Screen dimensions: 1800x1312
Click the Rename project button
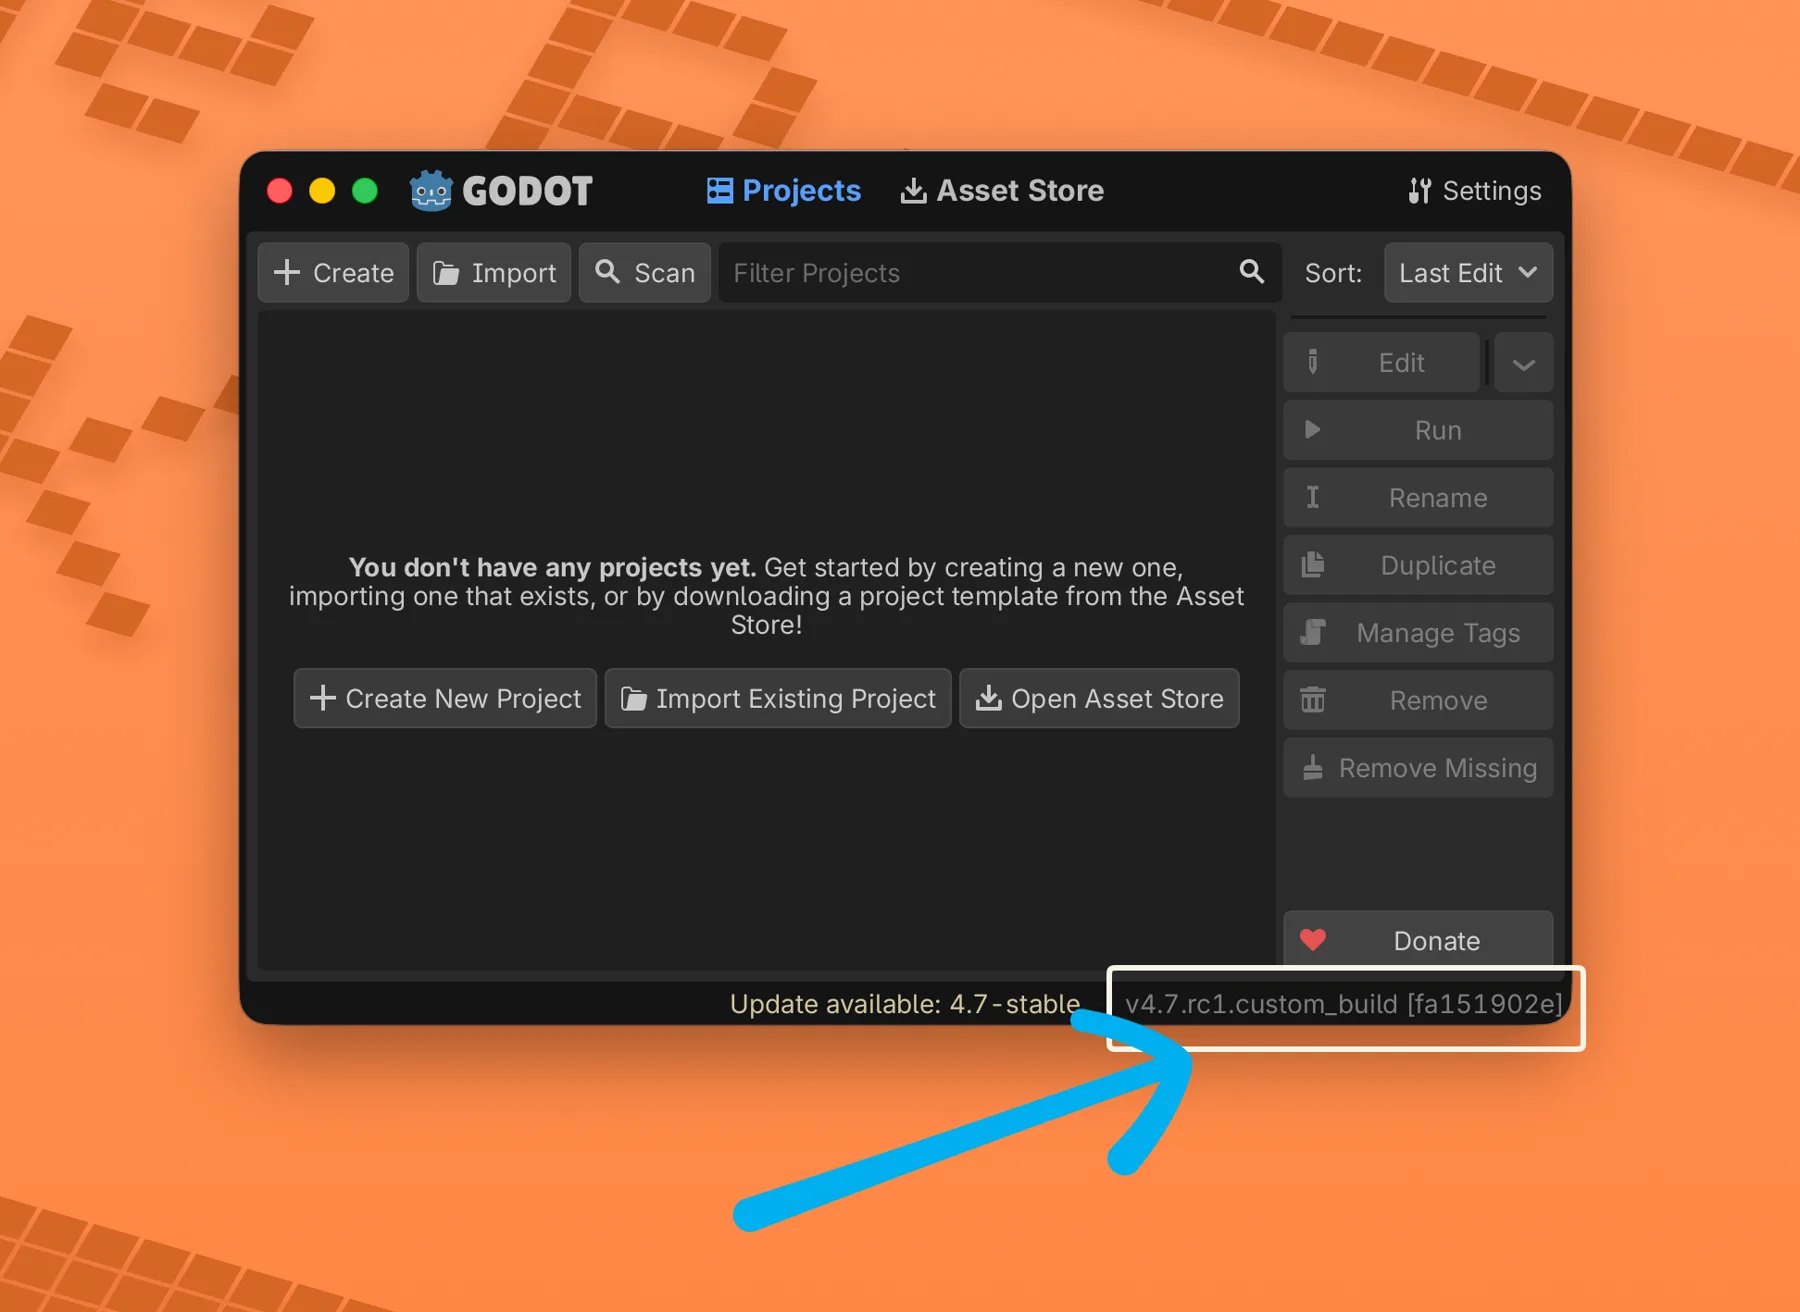(x=1418, y=498)
